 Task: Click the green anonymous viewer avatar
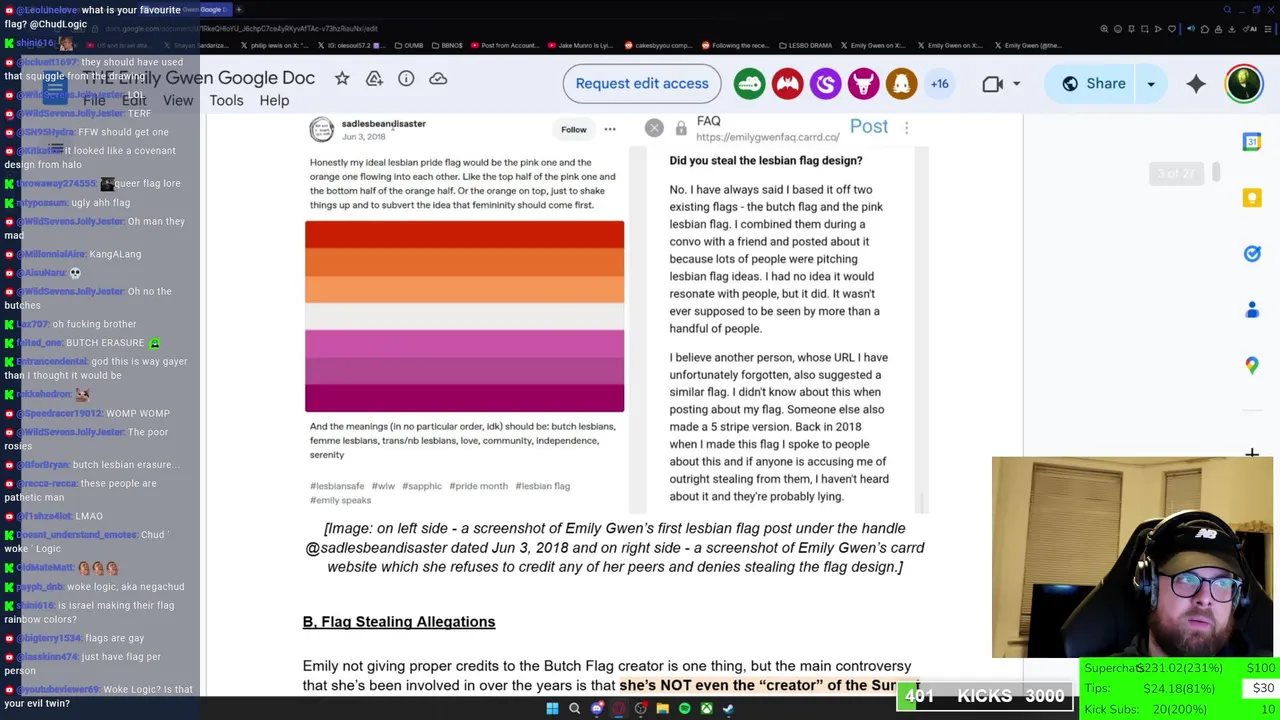click(750, 84)
